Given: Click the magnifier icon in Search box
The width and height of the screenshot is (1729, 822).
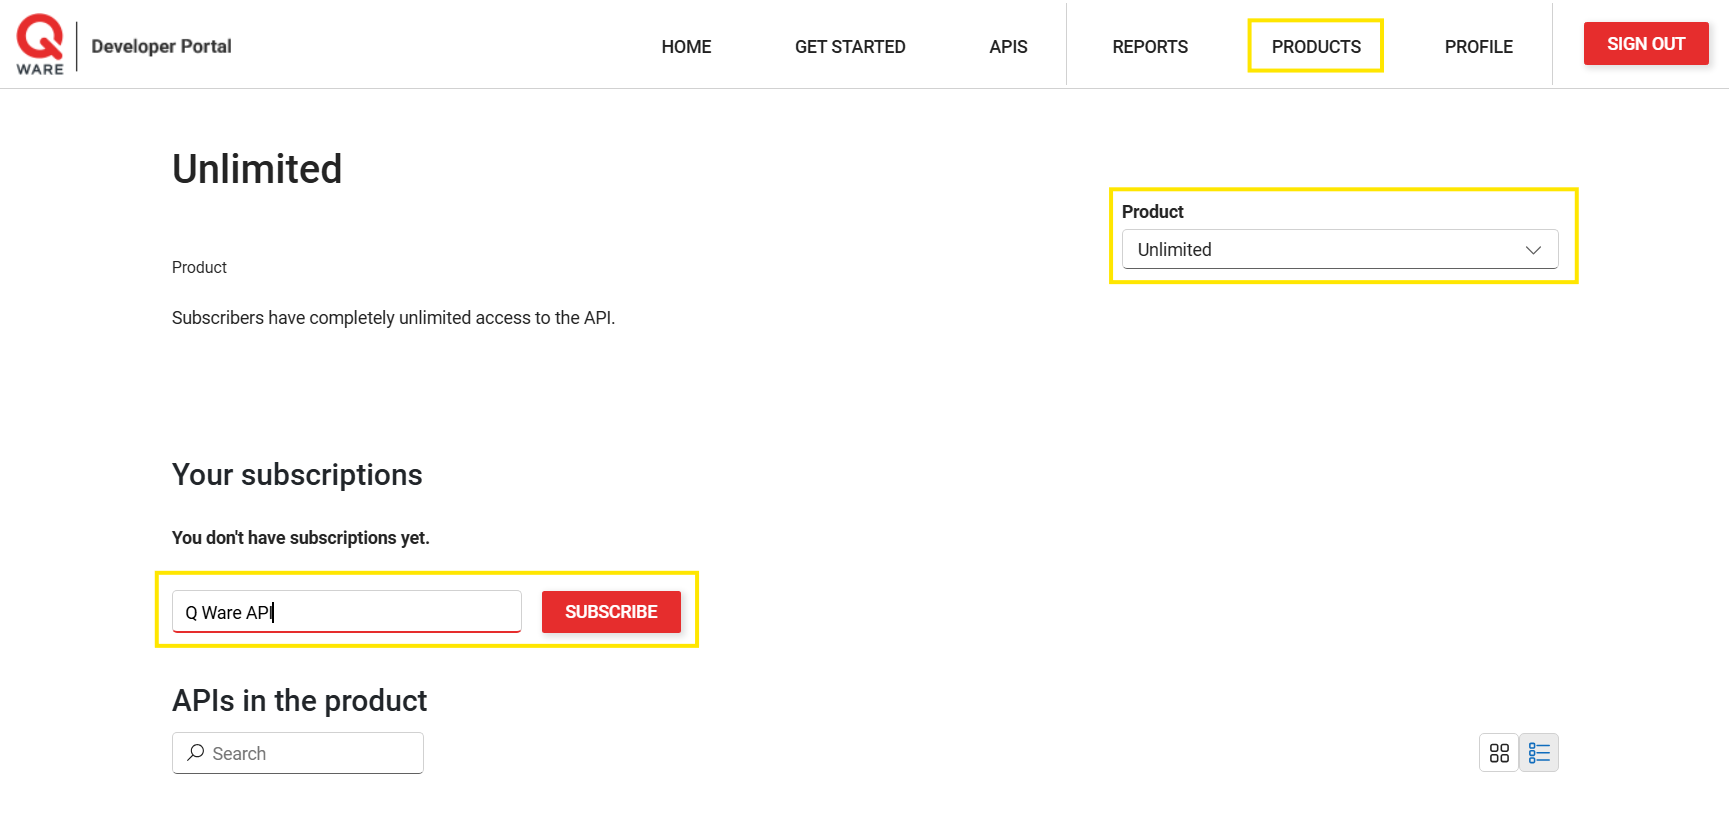Looking at the screenshot, I should coord(196,753).
